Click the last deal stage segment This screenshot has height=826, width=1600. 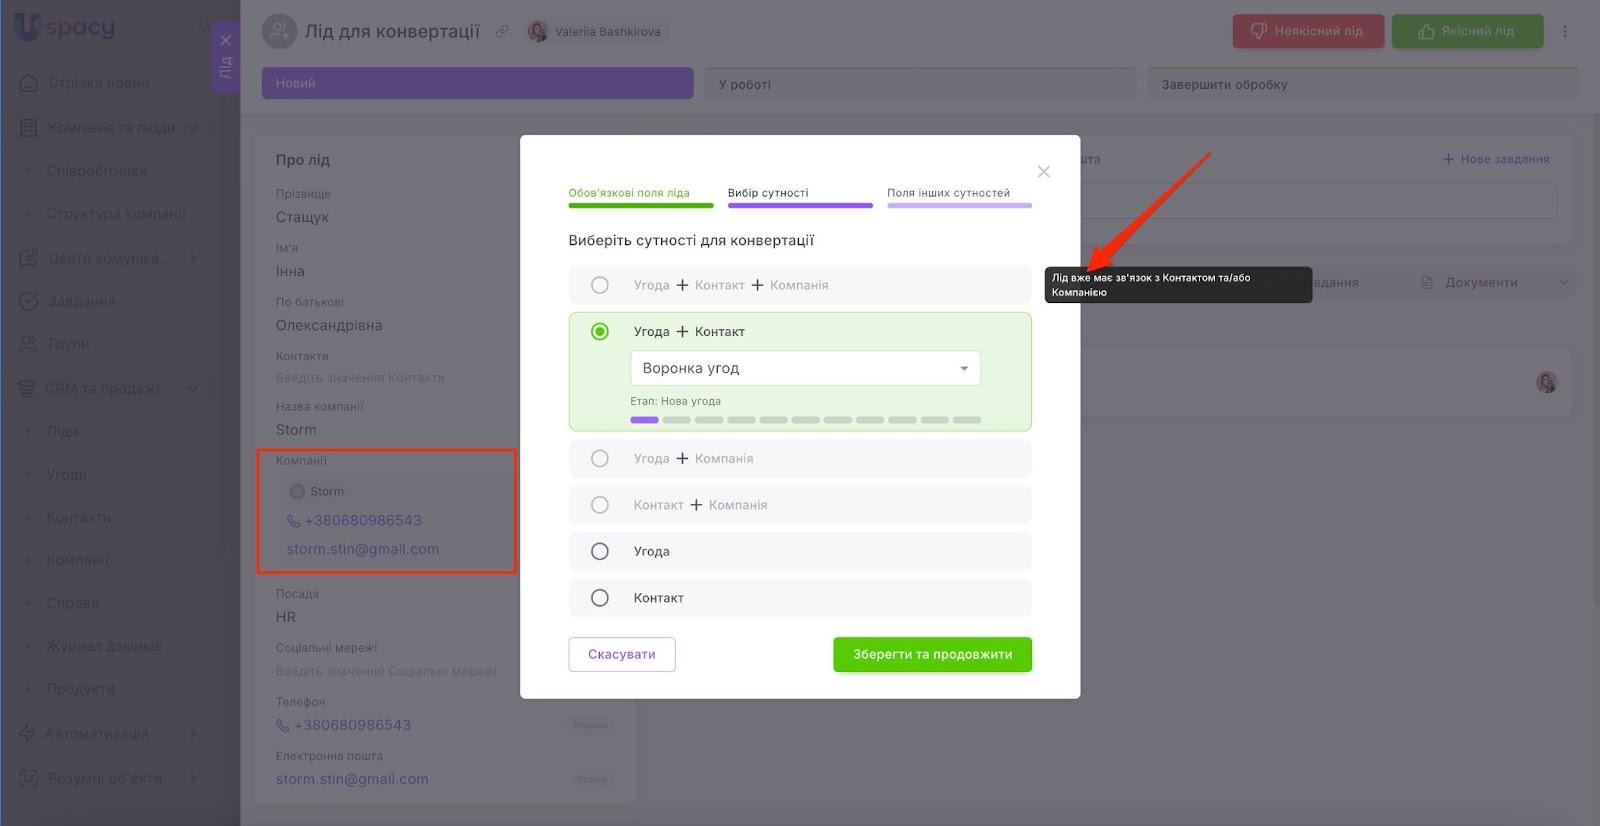pyautogui.click(x=967, y=420)
